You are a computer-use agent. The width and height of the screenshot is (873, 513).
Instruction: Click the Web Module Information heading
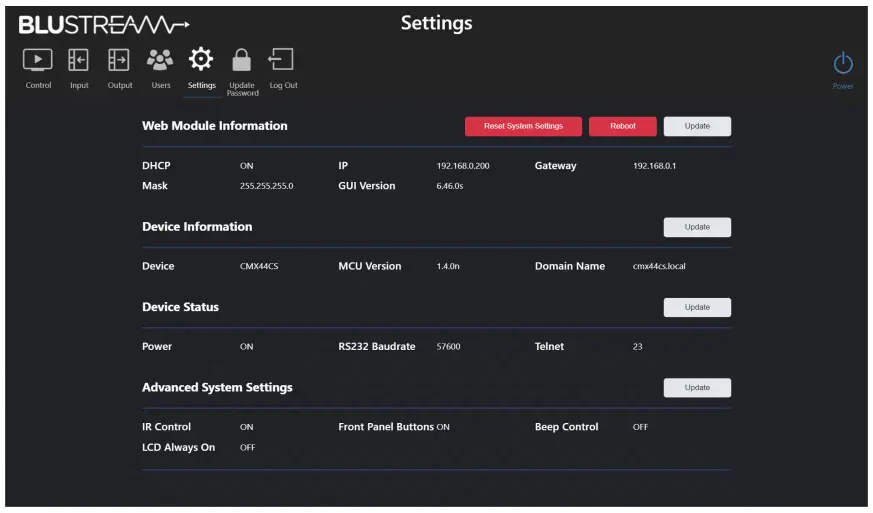click(x=214, y=126)
